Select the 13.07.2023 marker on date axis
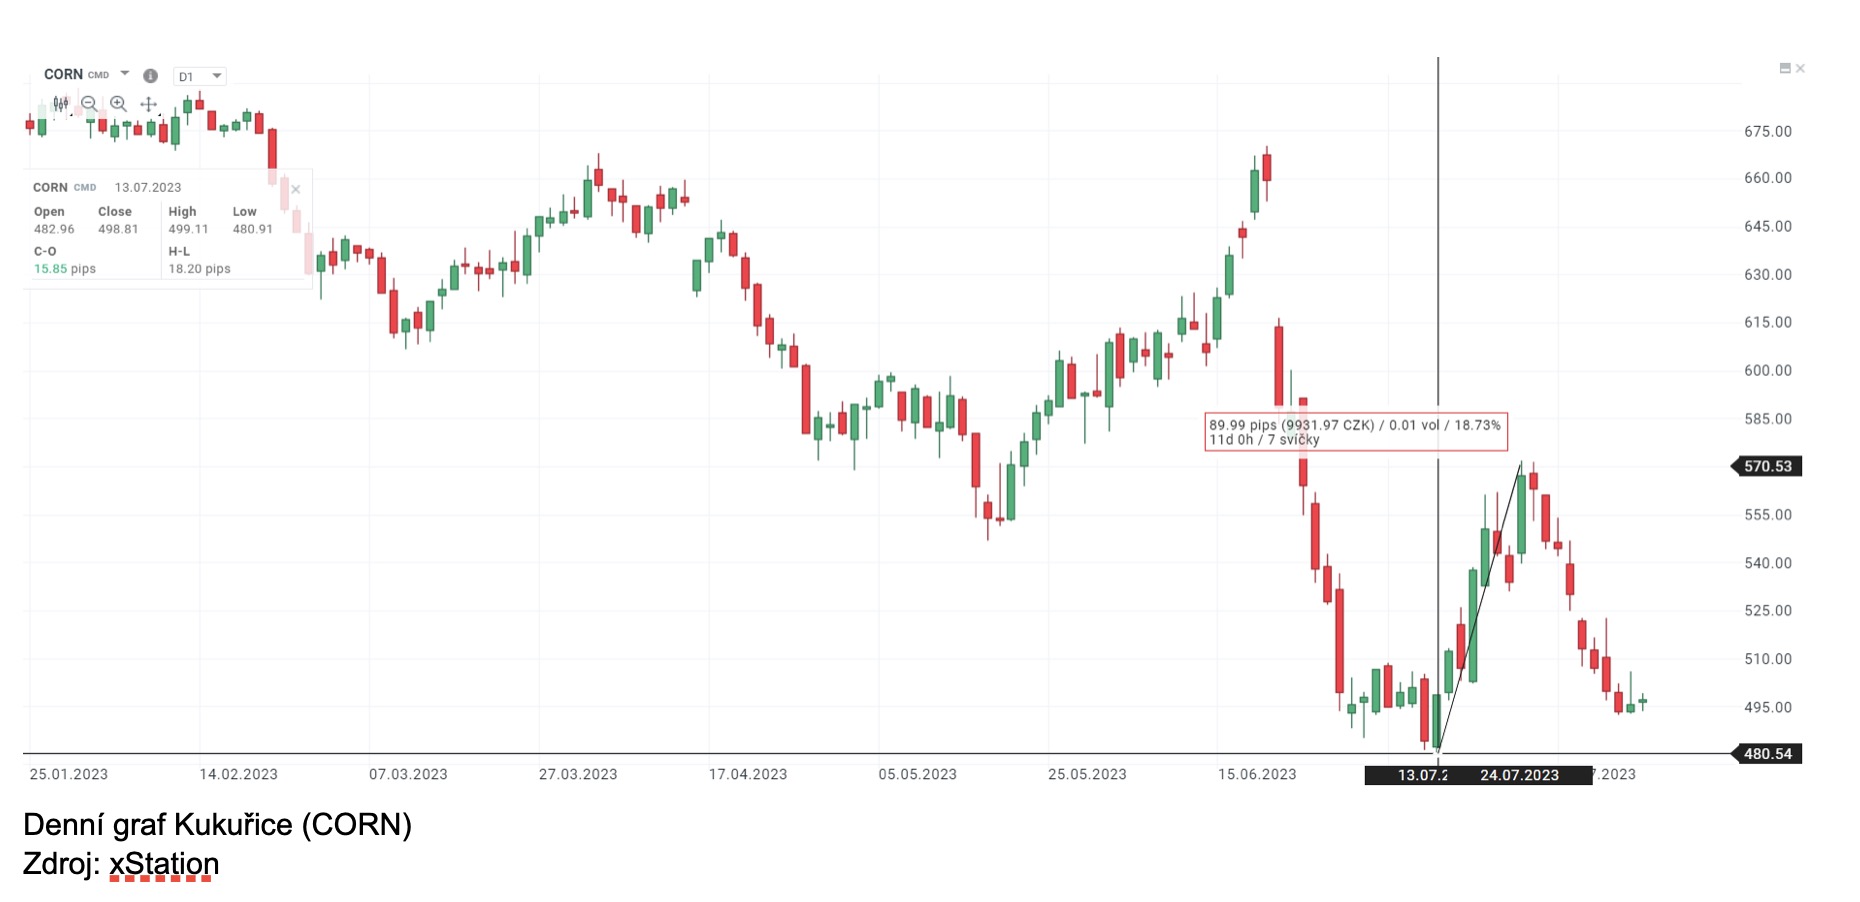The width and height of the screenshot is (1860, 902). point(1423,774)
